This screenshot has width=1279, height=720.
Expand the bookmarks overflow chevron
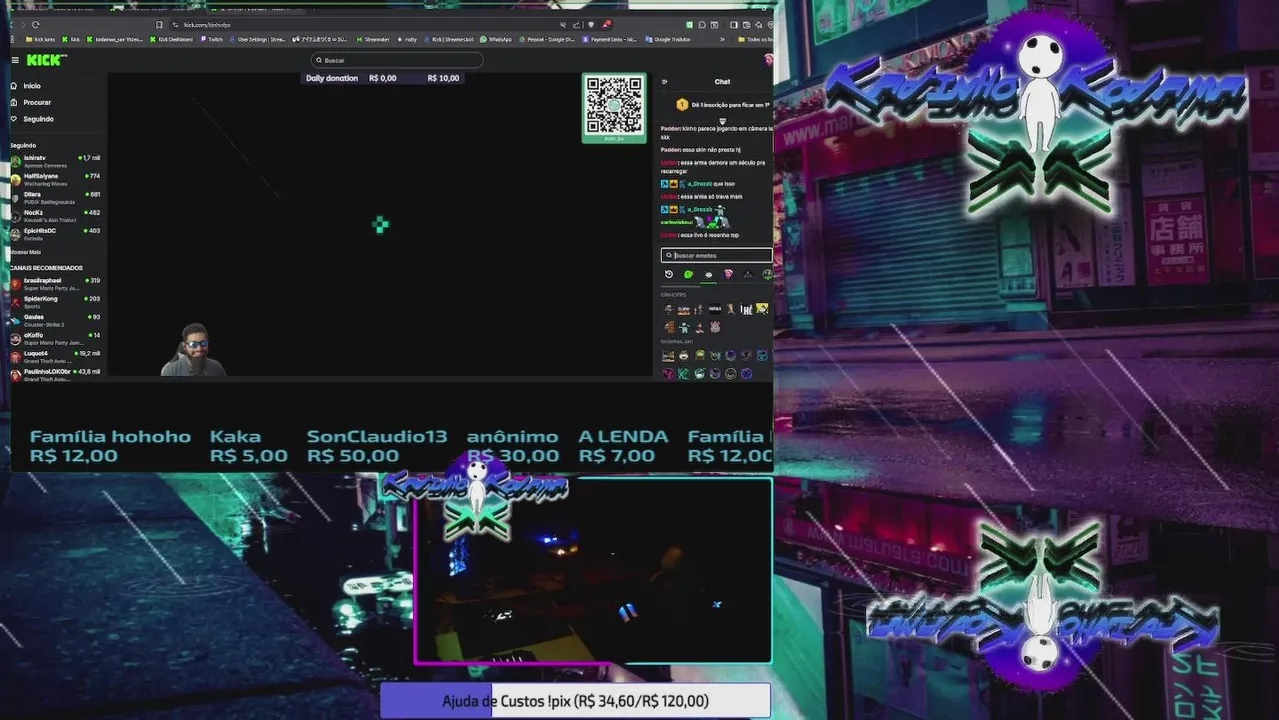[722, 39]
